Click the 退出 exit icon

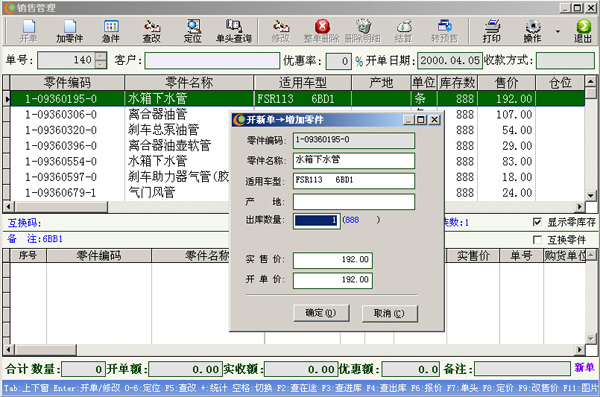pyautogui.click(x=583, y=31)
